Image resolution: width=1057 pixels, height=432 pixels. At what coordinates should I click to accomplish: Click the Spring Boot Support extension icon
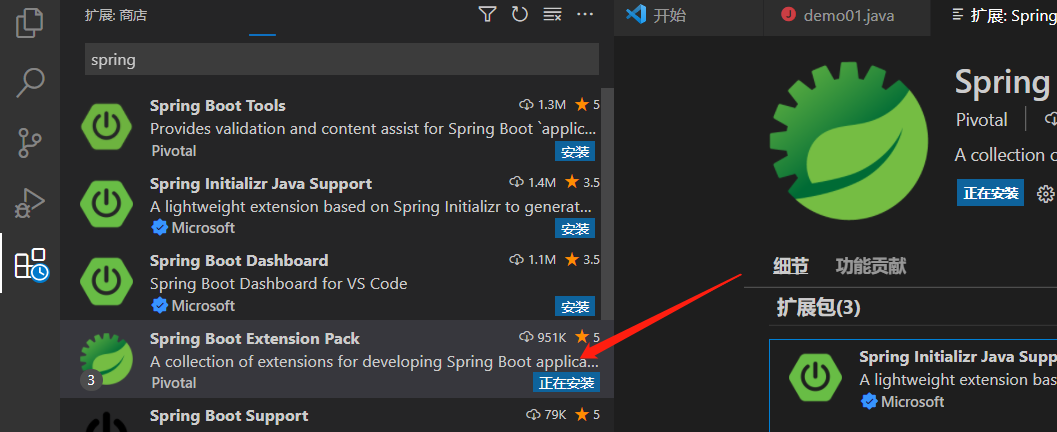(x=106, y=422)
